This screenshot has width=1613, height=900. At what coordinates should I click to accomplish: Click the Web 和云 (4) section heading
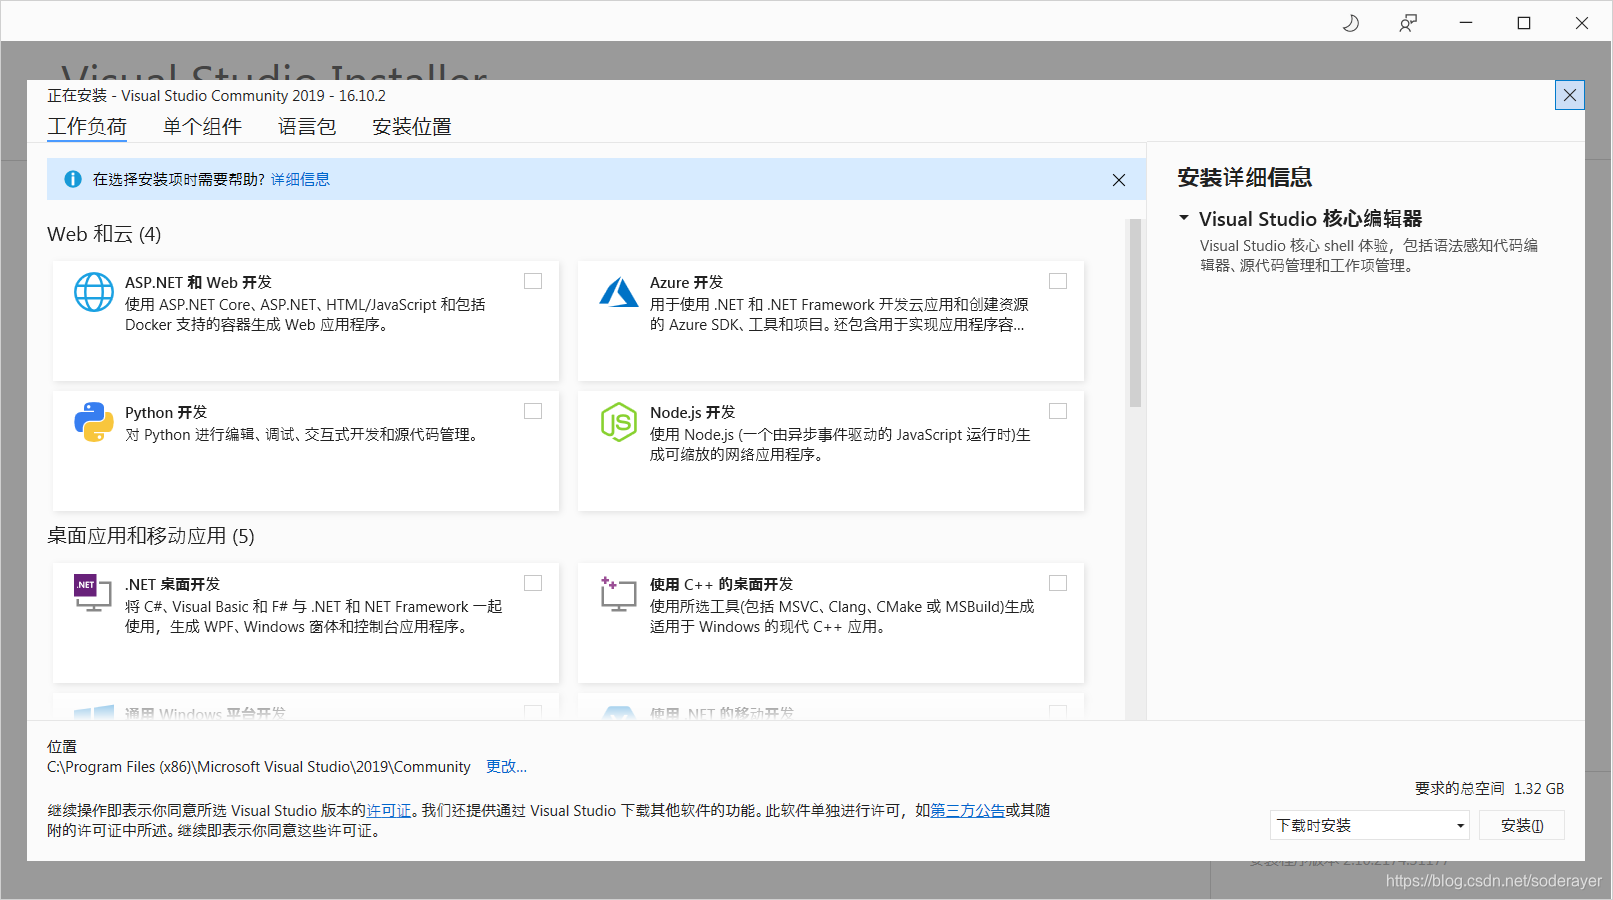(104, 234)
